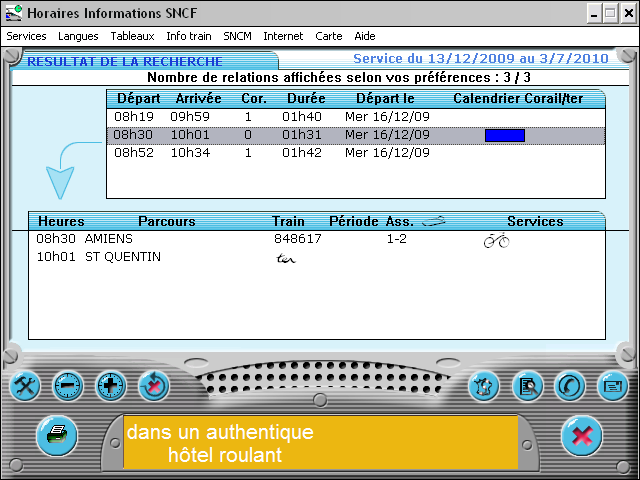Click the small red-cross icon beside plus
Viewport: 640px width, 480px height.
click(x=153, y=385)
